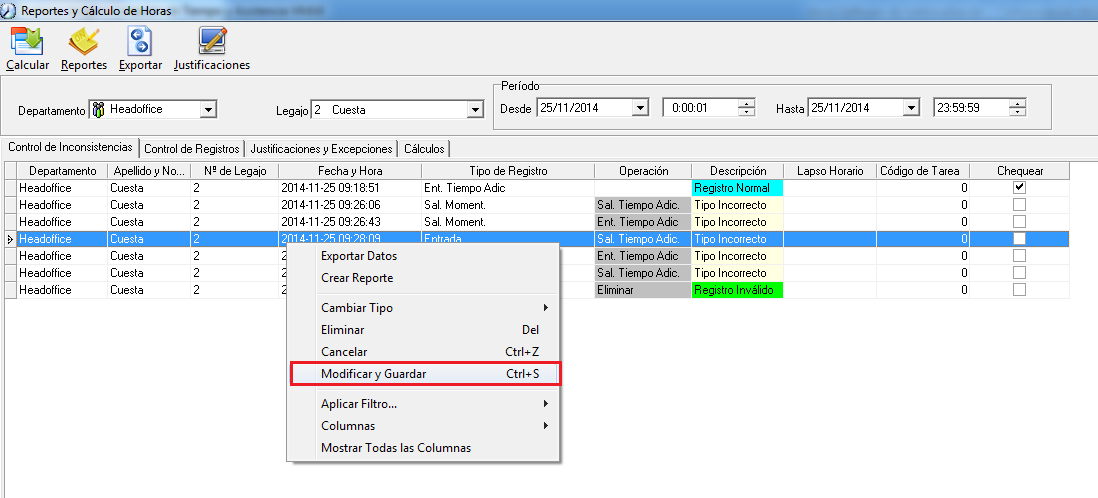
Task: Adjust the Hasta time 23:59:59 spinner
Action: 1017,108
